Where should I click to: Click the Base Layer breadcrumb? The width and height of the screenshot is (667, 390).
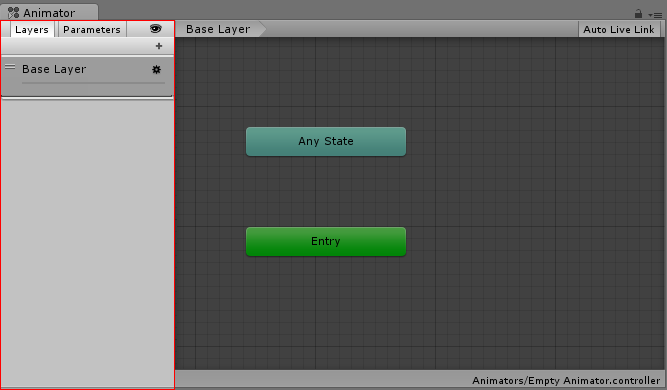[221, 29]
